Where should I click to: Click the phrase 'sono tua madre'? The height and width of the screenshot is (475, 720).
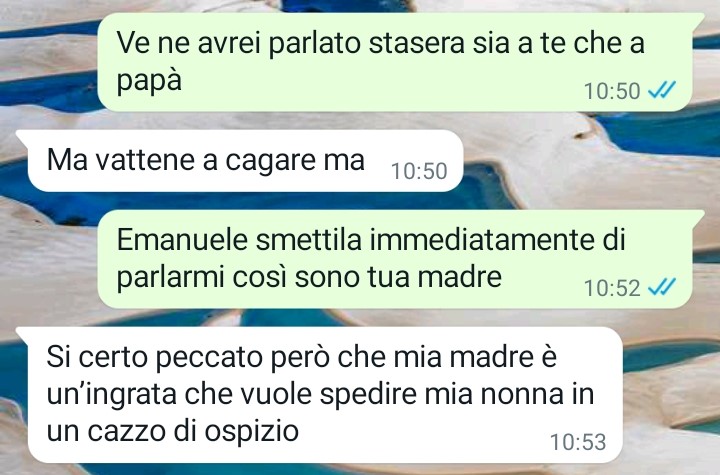[x=398, y=277]
